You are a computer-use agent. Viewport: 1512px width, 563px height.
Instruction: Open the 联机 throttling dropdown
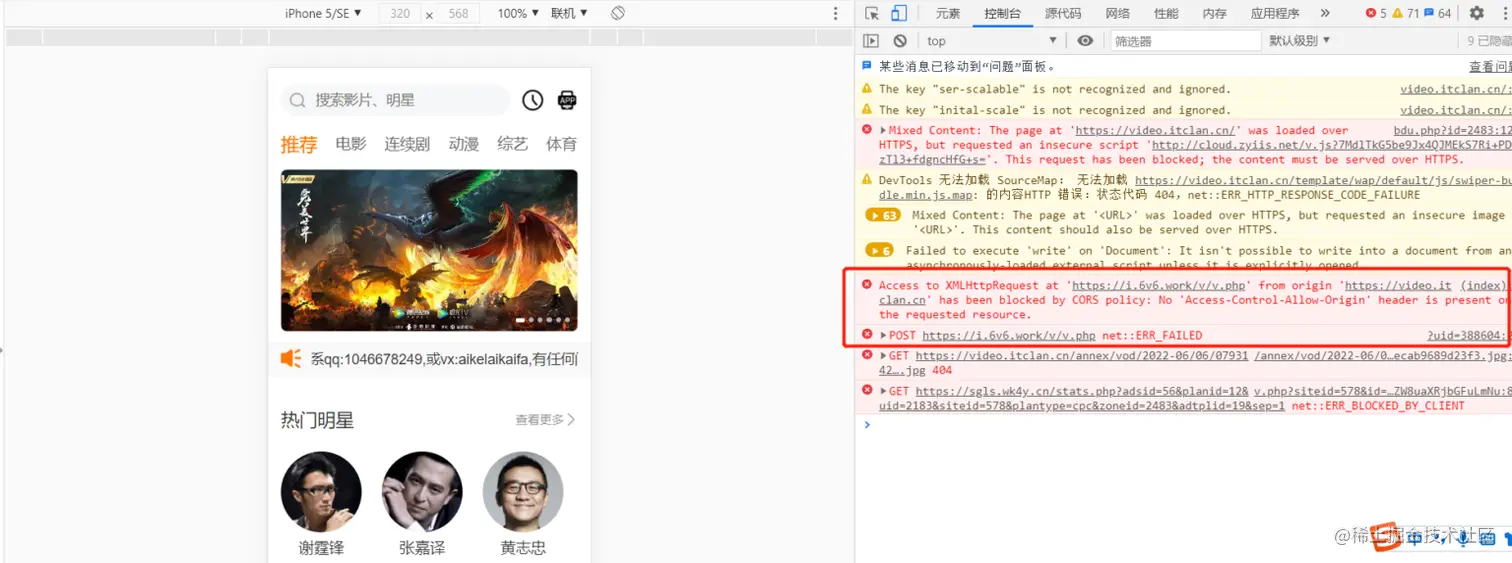click(569, 13)
